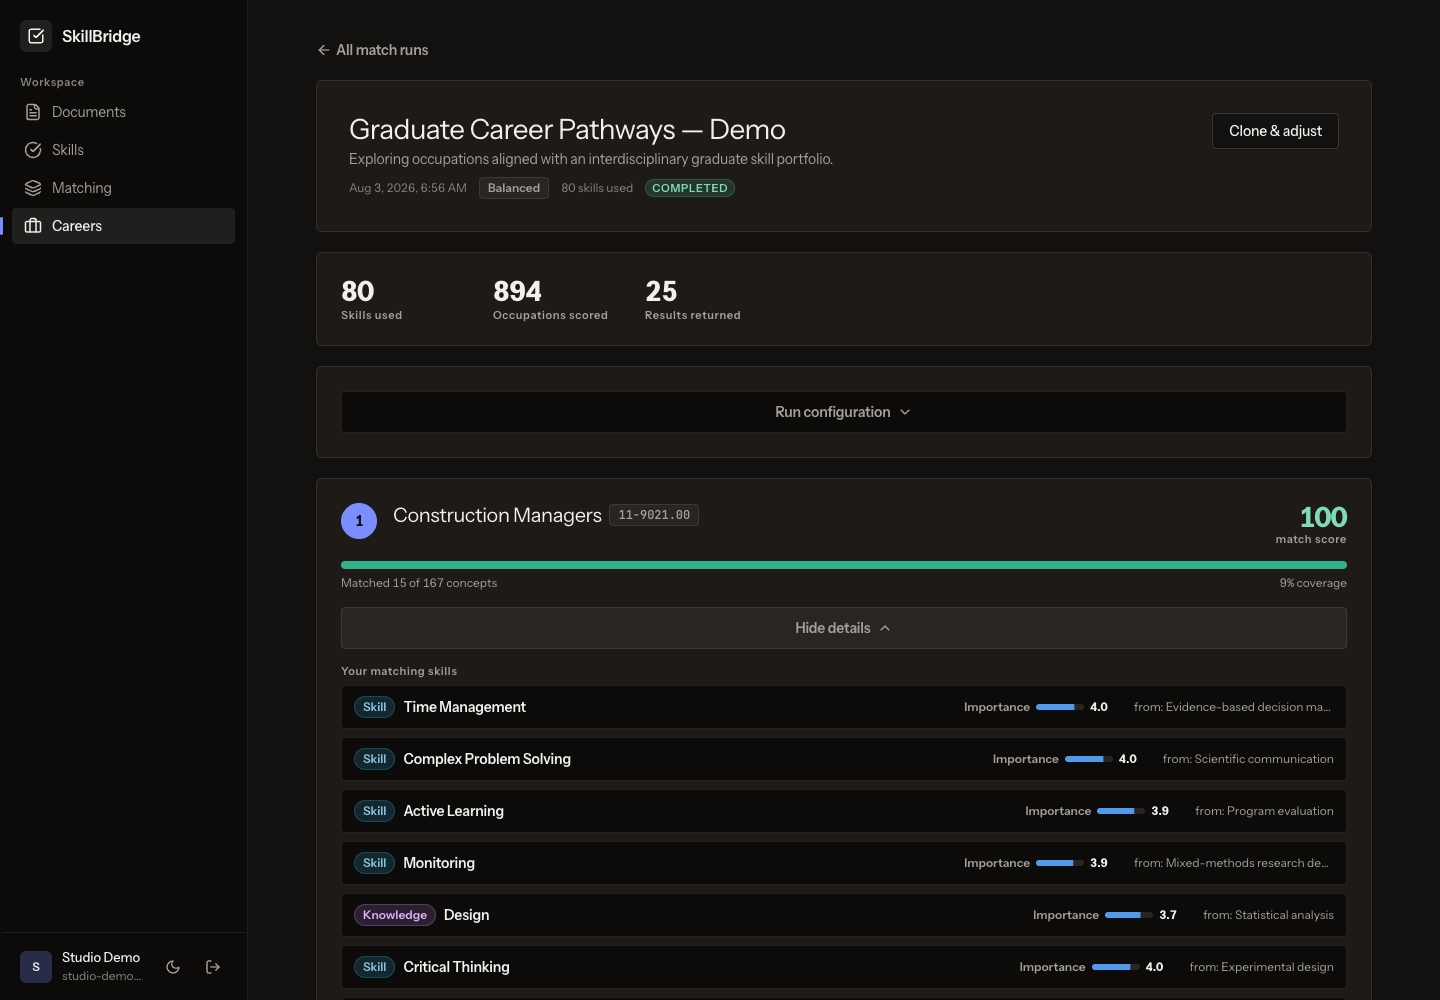
Task: Click the green match score progress bar
Action: coord(844,565)
